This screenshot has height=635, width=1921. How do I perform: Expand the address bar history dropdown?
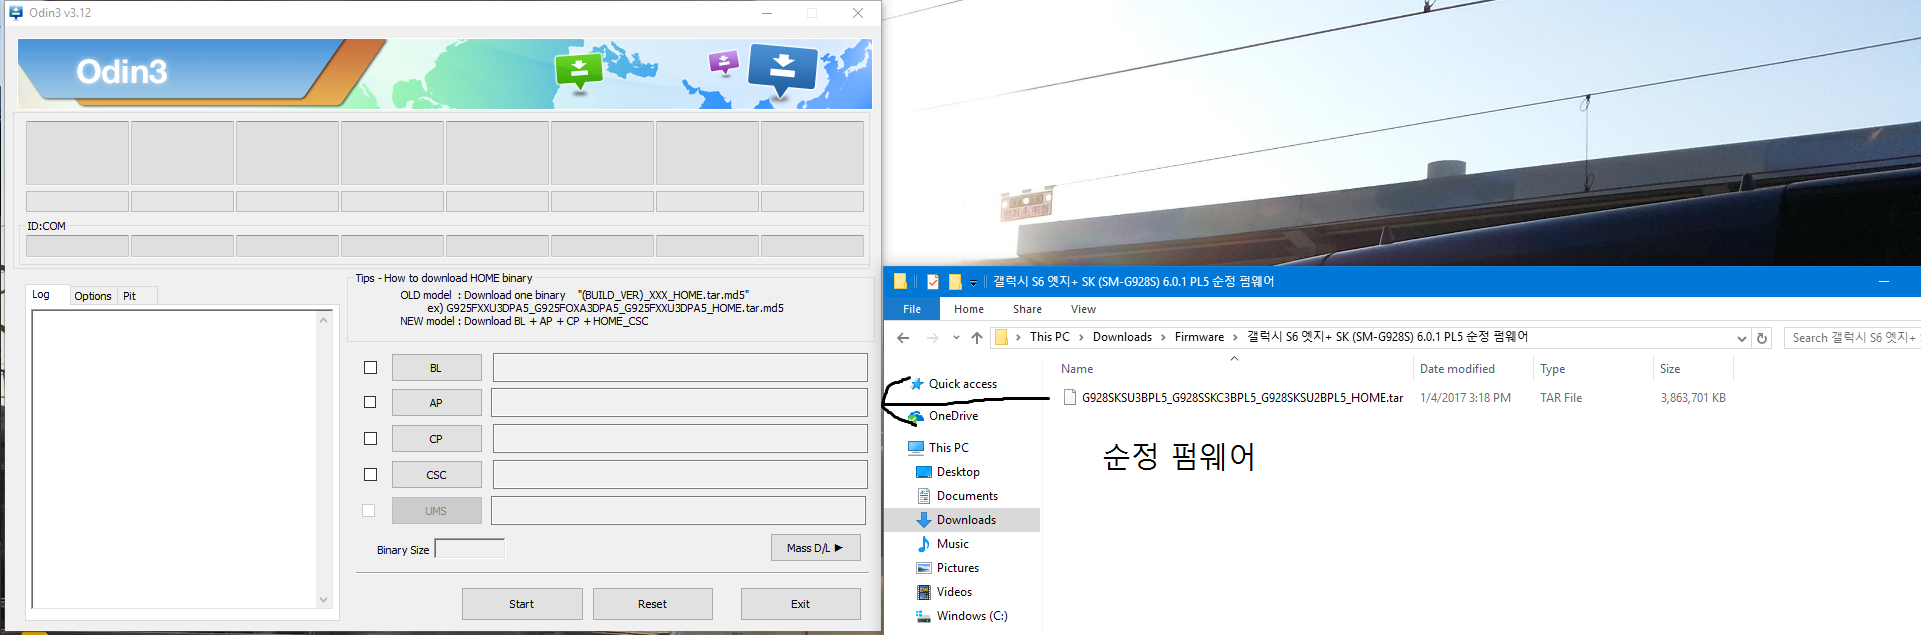1742,338
